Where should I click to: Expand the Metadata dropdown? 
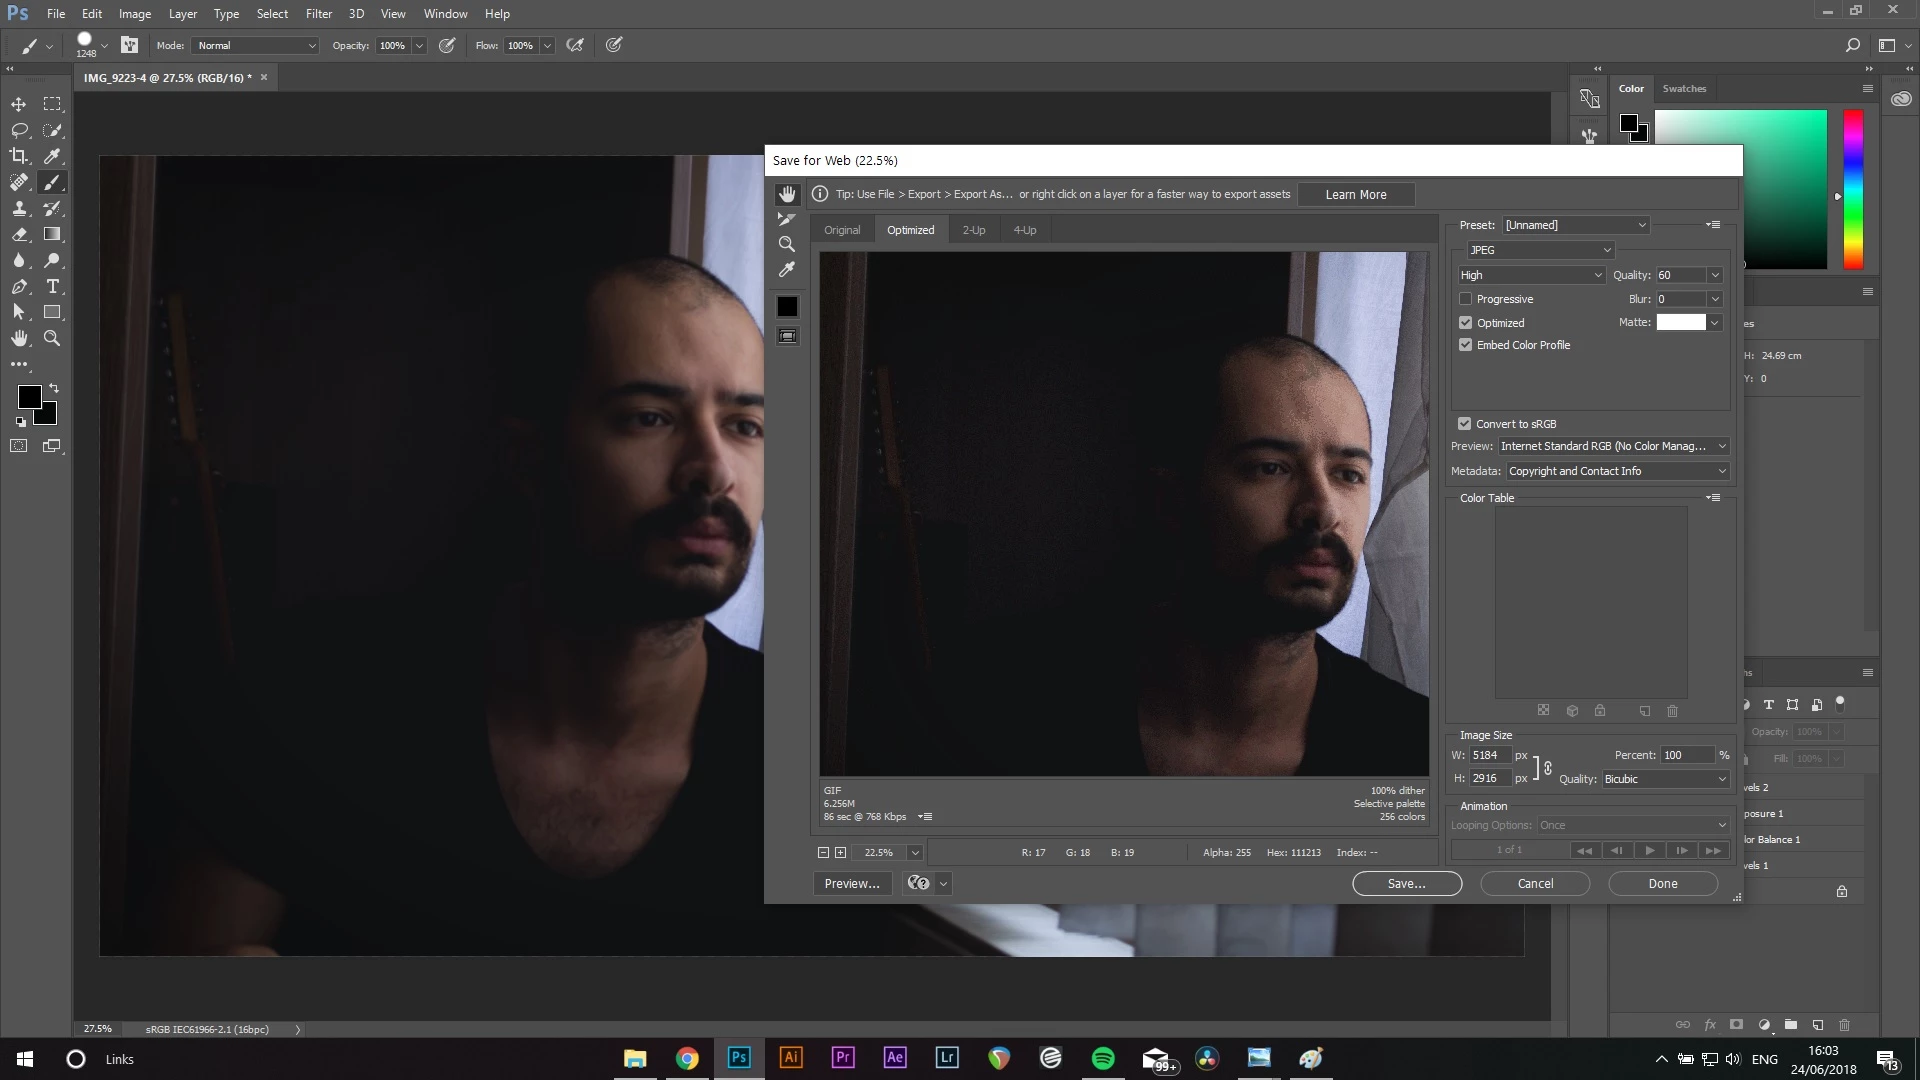[1618, 471]
